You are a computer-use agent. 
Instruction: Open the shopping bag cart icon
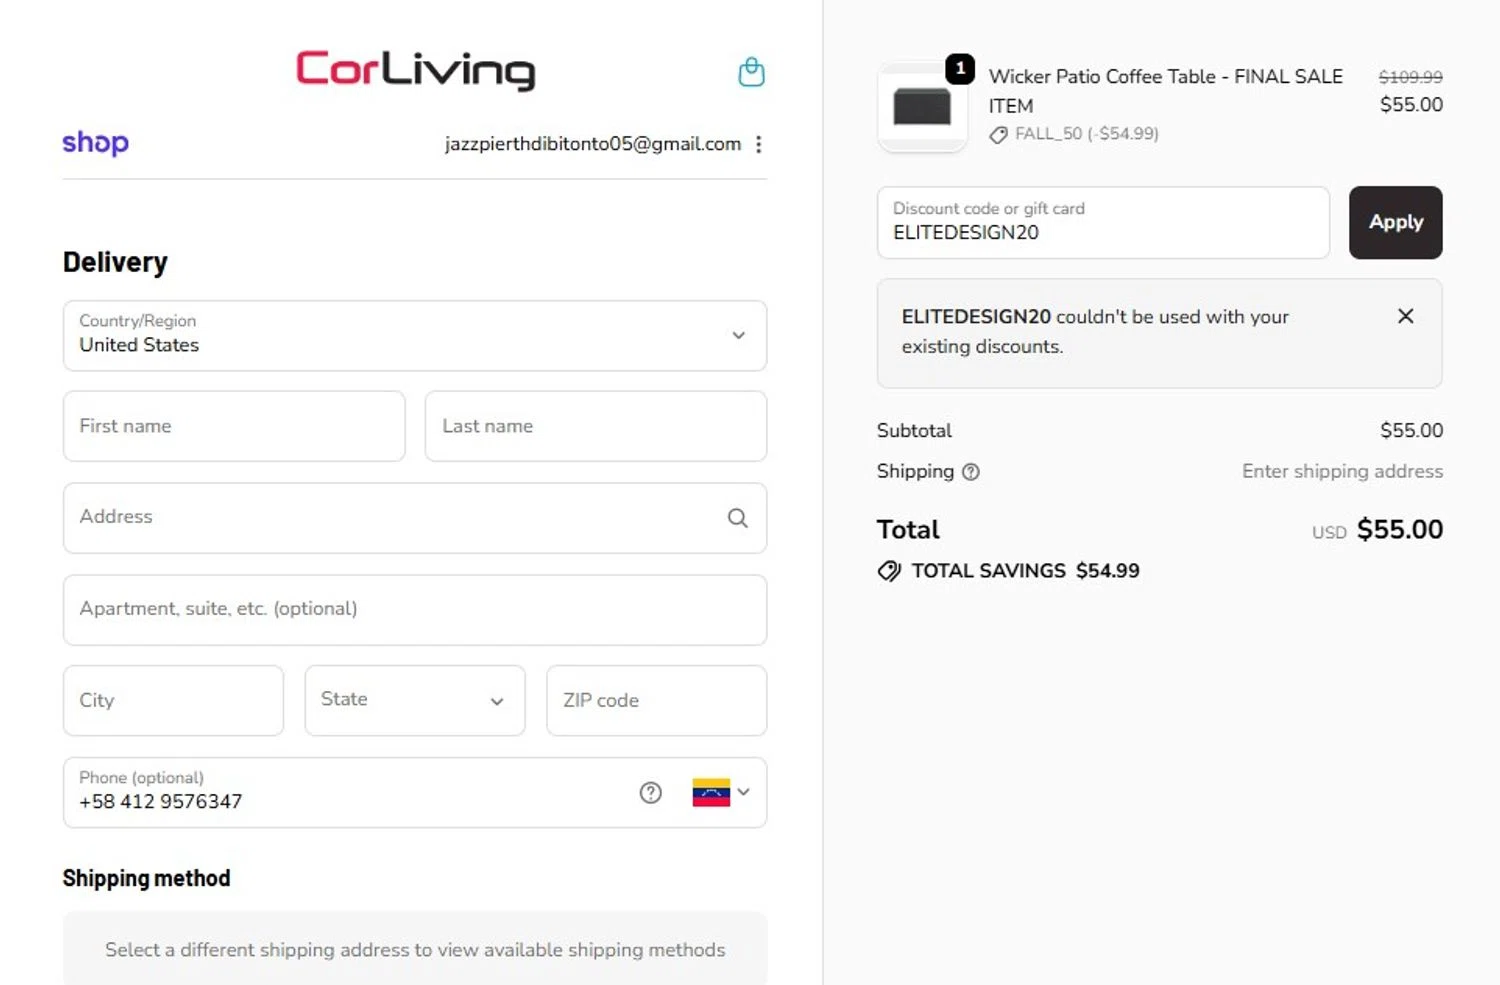751,72
